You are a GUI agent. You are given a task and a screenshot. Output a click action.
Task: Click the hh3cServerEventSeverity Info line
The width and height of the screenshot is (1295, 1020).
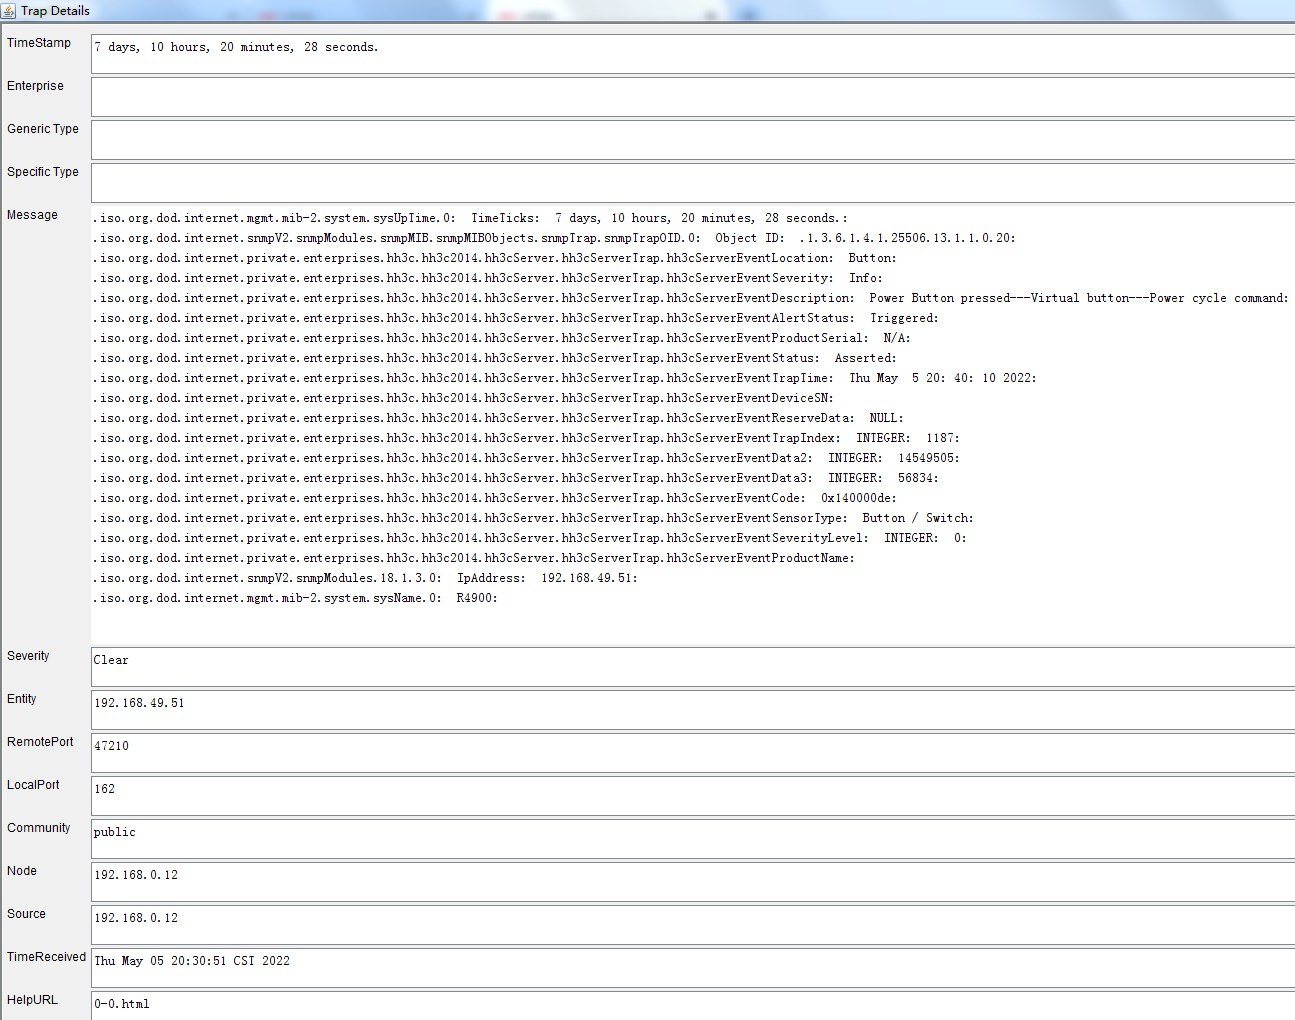click(488, 278)
